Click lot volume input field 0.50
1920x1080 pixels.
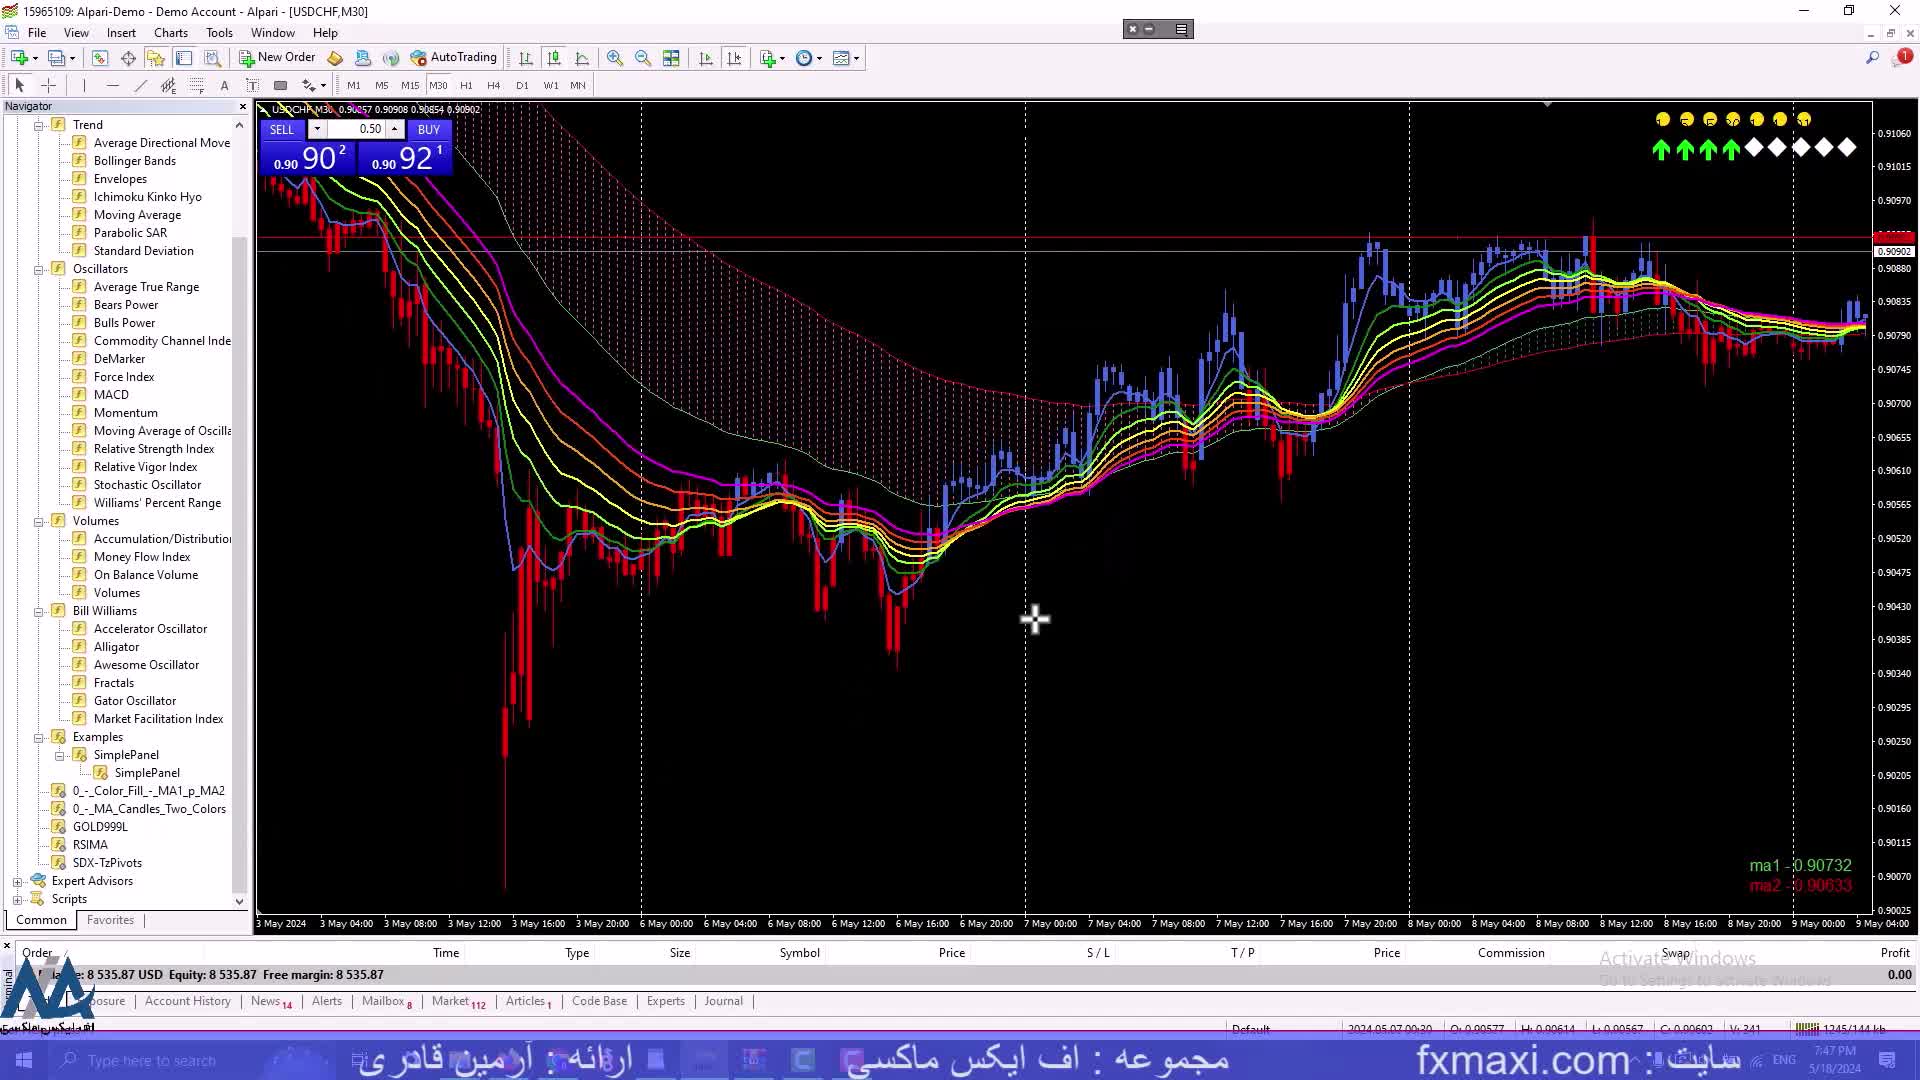pos(358,129)
